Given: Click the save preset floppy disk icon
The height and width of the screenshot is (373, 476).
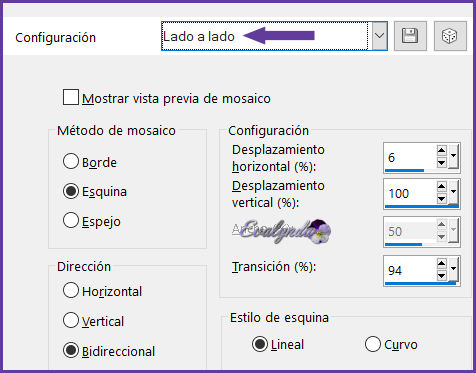Looking at the screenshot, I should [410, 36].
